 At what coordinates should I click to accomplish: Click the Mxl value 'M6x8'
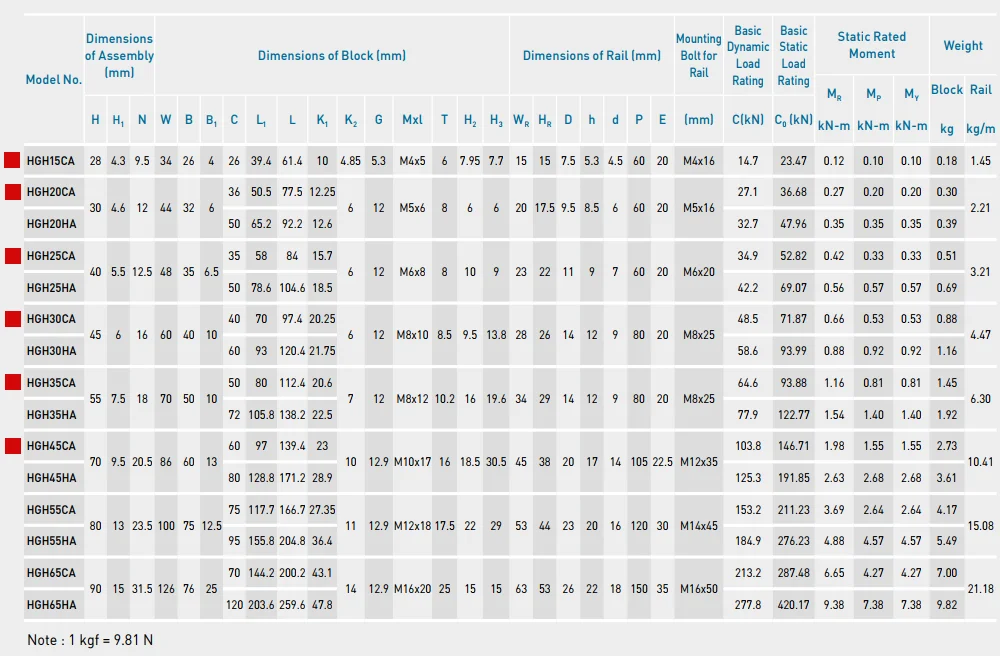click(x=412, y=272)
